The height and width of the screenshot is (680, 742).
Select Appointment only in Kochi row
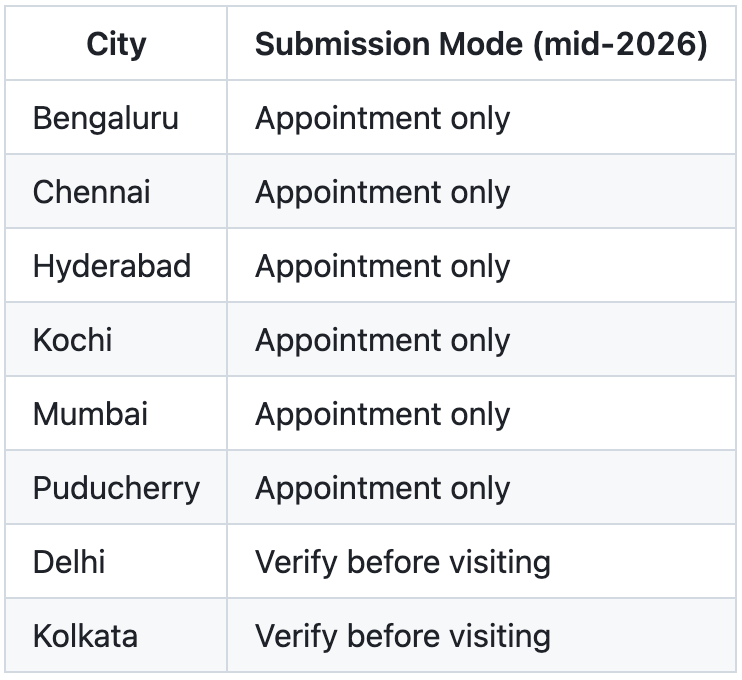coord(382,340)
